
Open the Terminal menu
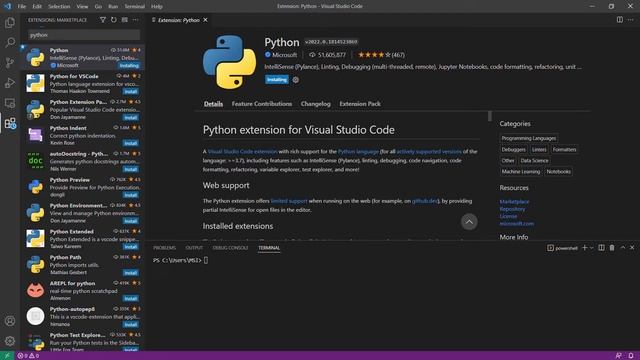click(135, 7)
